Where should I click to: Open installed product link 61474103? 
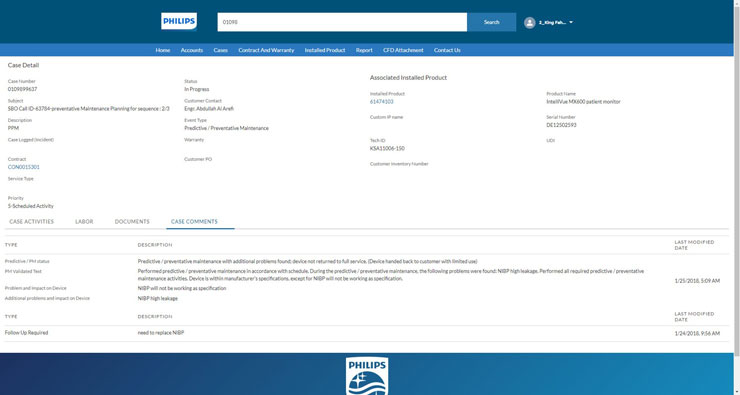(381, 101)
